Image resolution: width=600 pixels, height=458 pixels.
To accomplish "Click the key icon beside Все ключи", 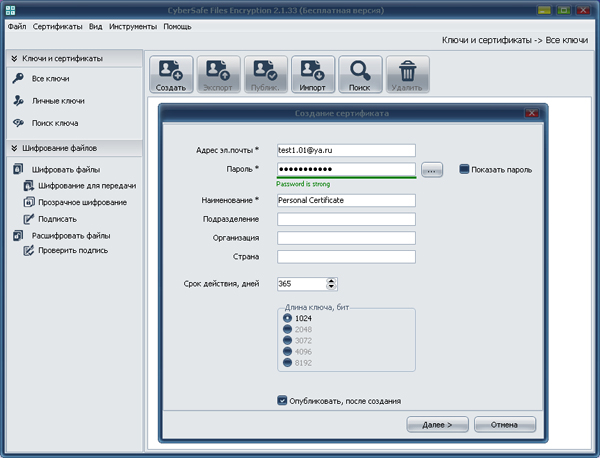I will [18, 78].
